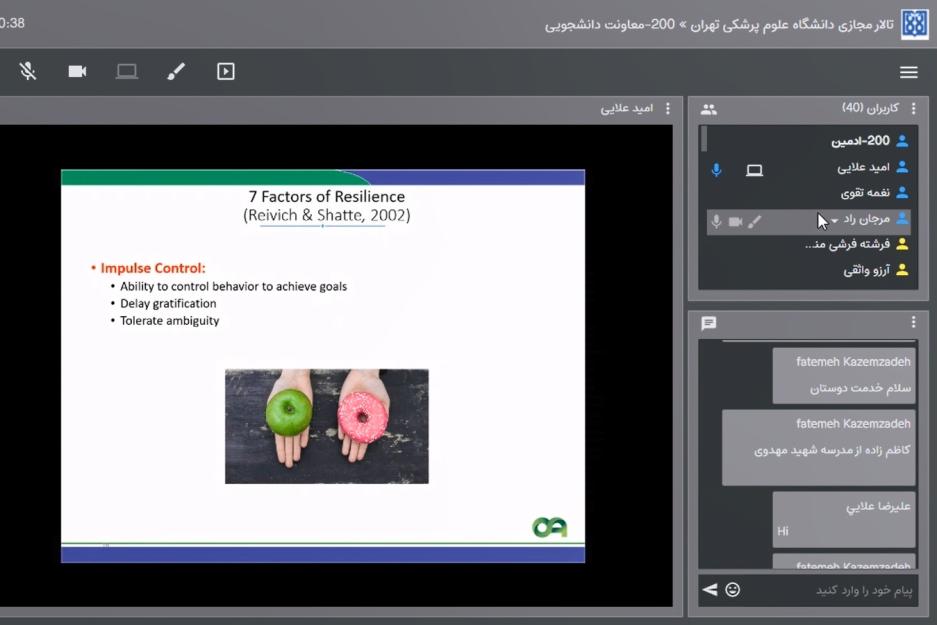This screenshot has width=937, height=625.
Task: Unmute the microphone in the top toolbar
Action: [28, 71]
